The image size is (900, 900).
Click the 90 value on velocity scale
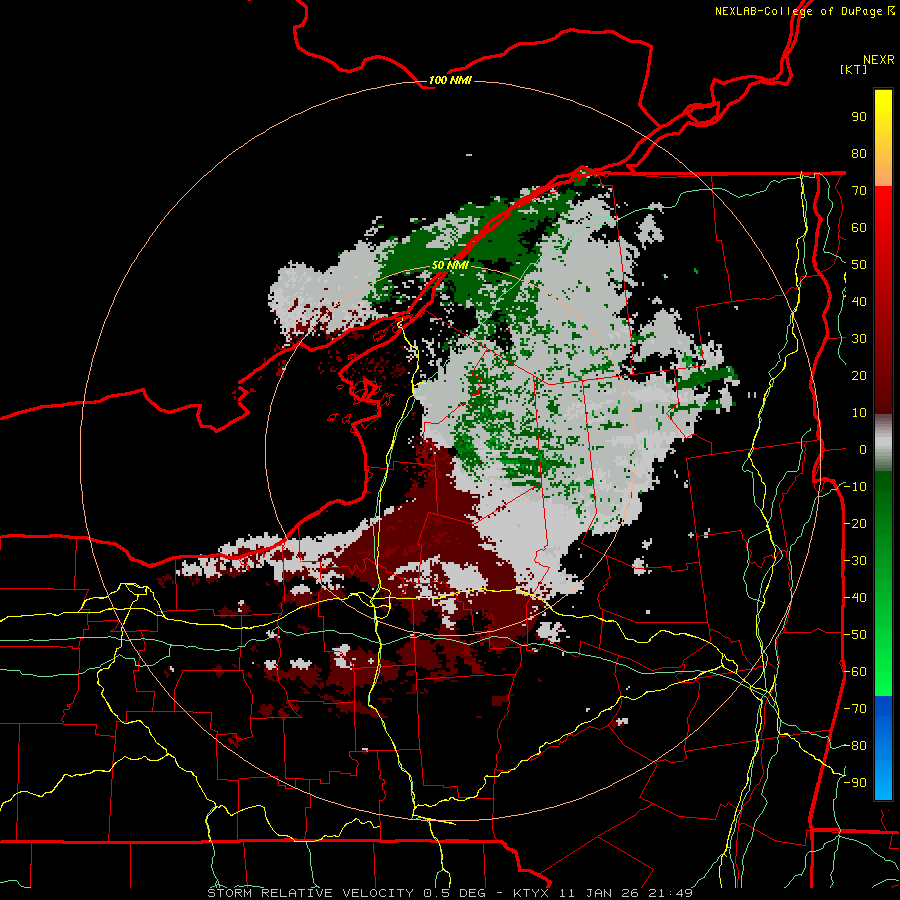pyautogui.click(x=859, y=117)
